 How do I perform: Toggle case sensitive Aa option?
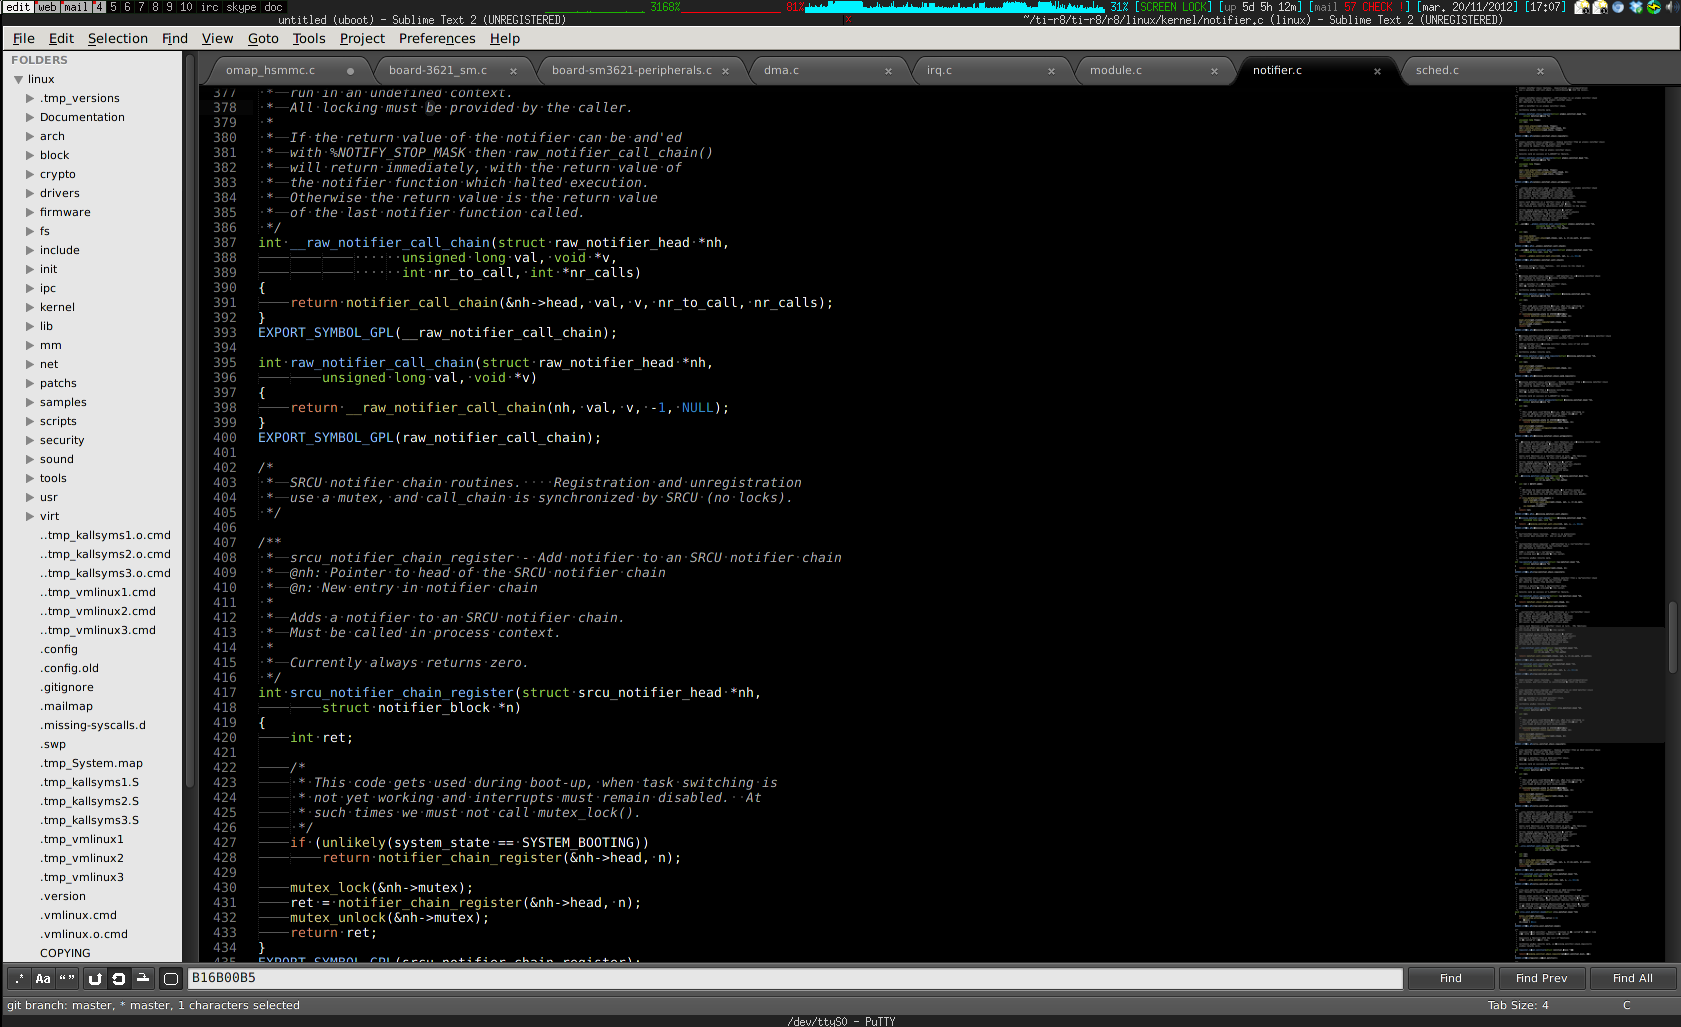43,979
